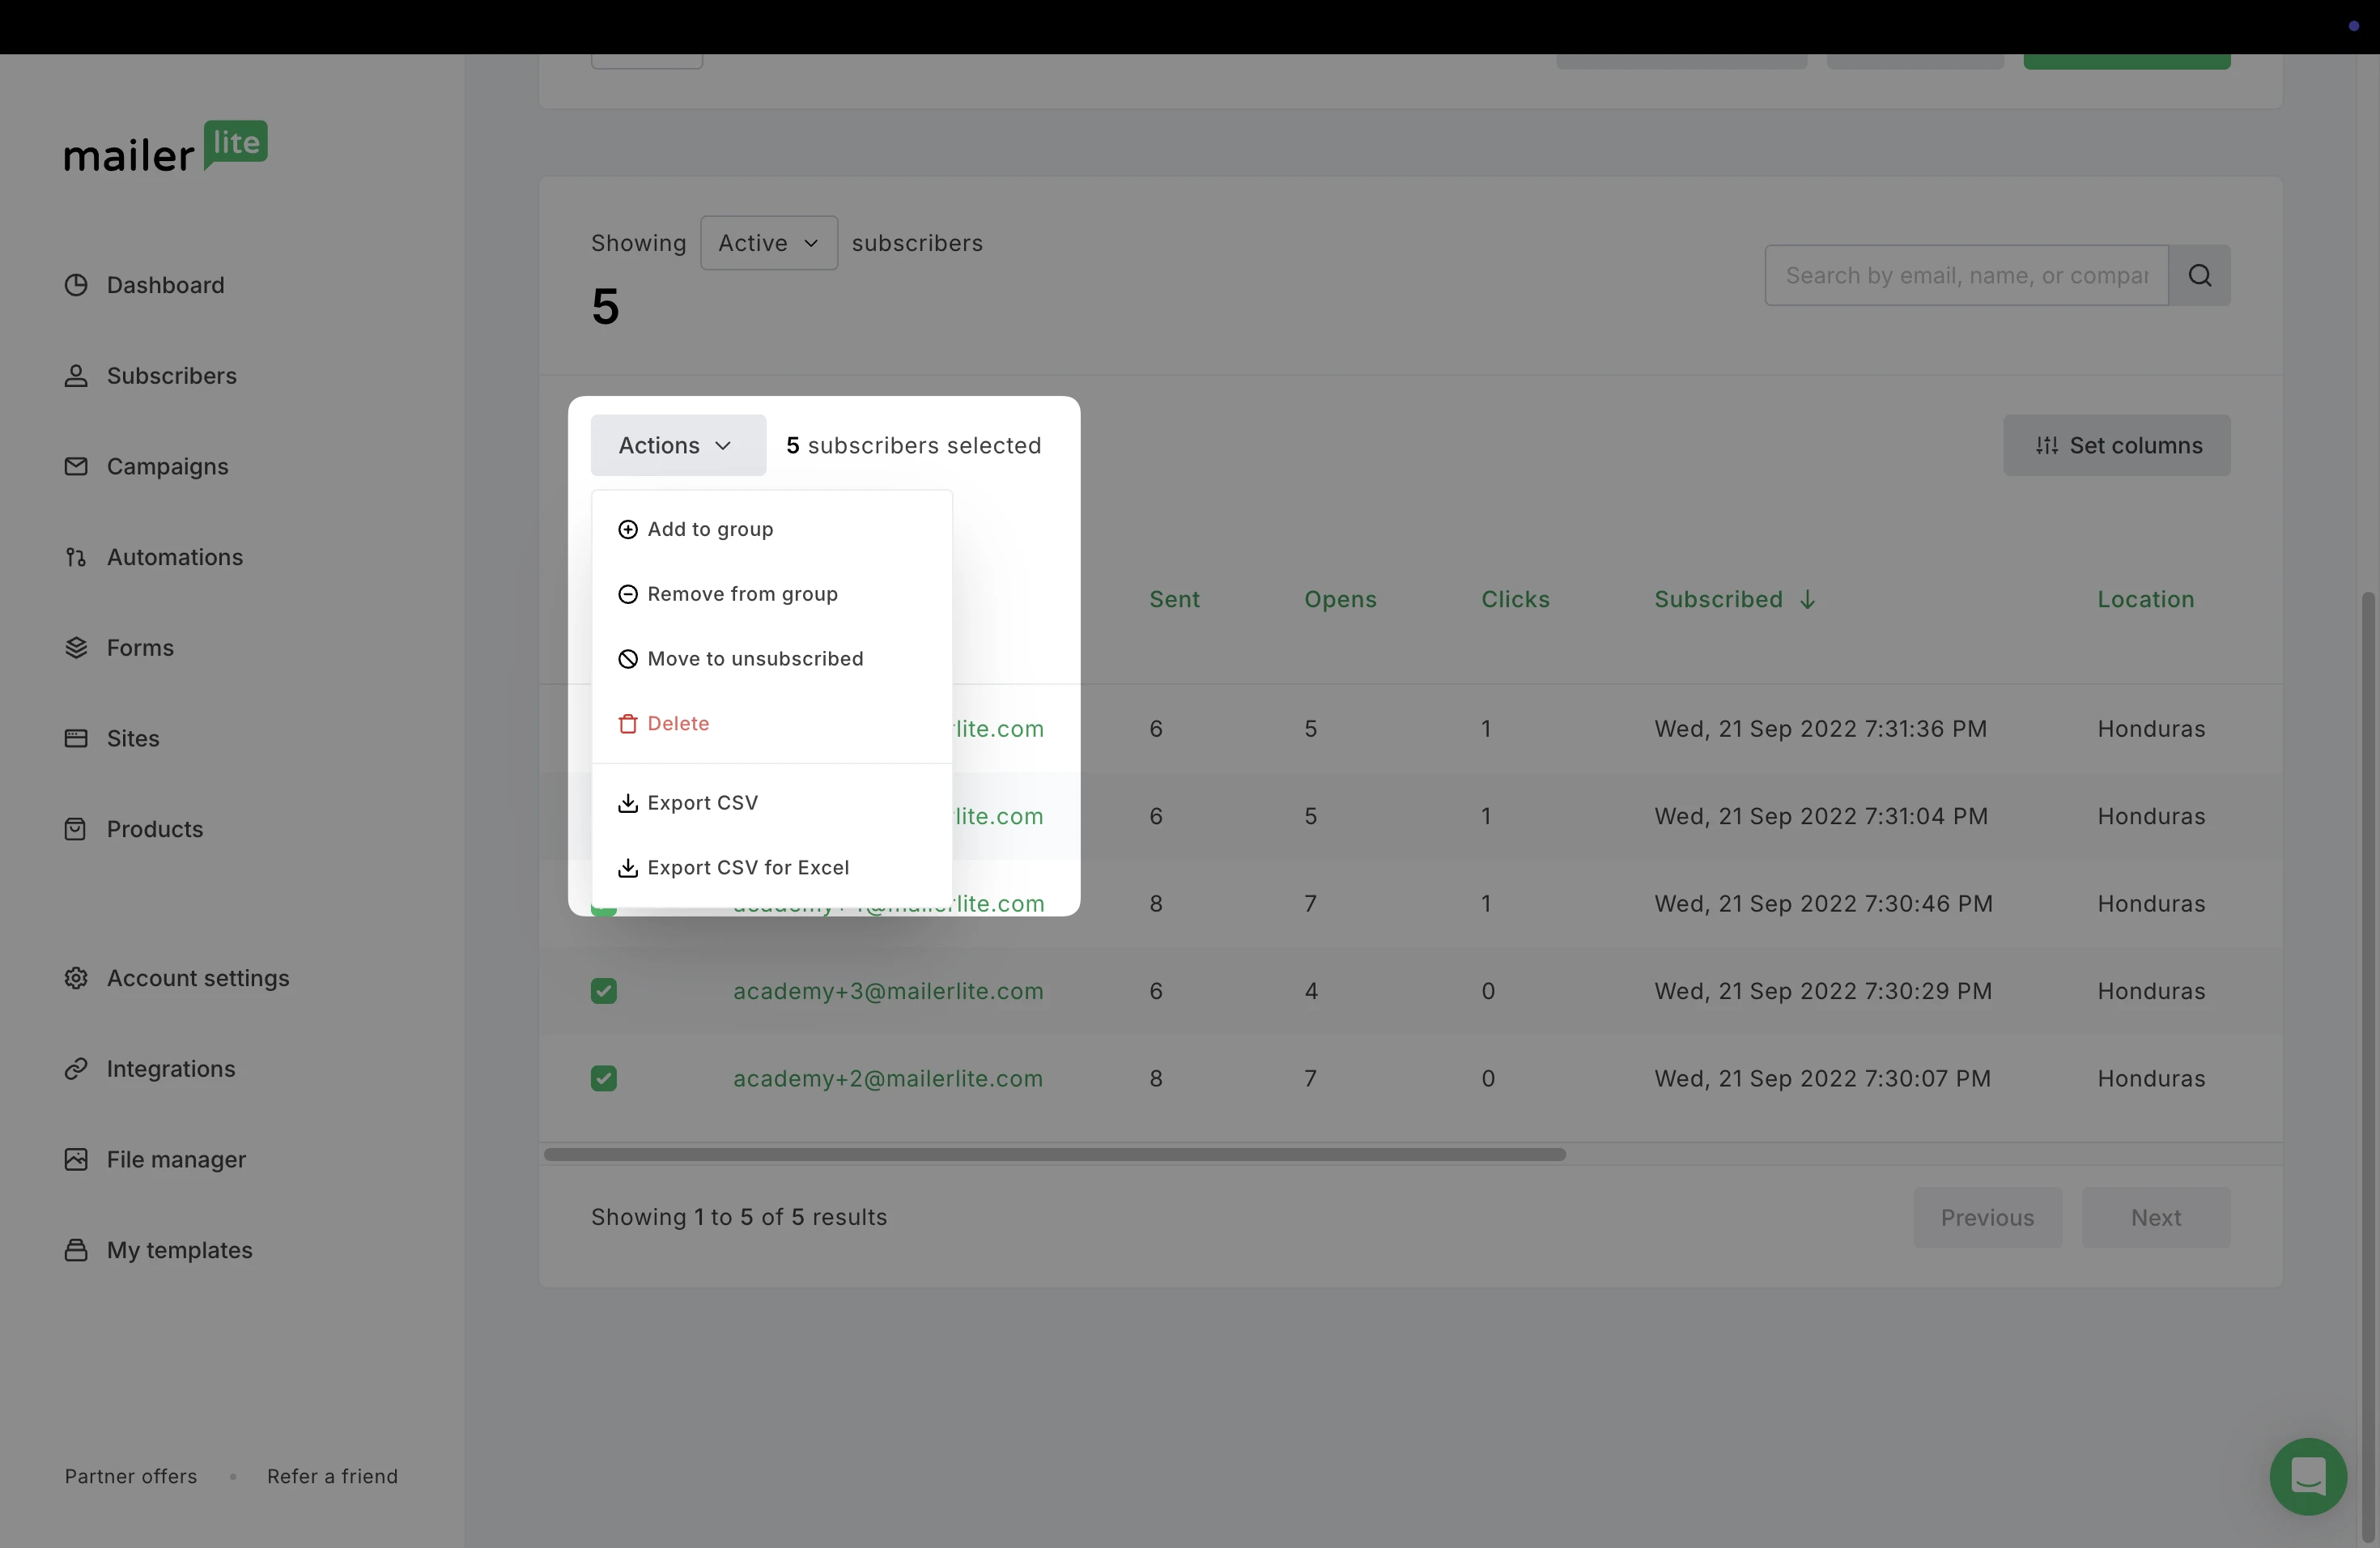Collapse the Actions dropdown button
Viewport: 2380px width, 1548px height.
point(678,446)
